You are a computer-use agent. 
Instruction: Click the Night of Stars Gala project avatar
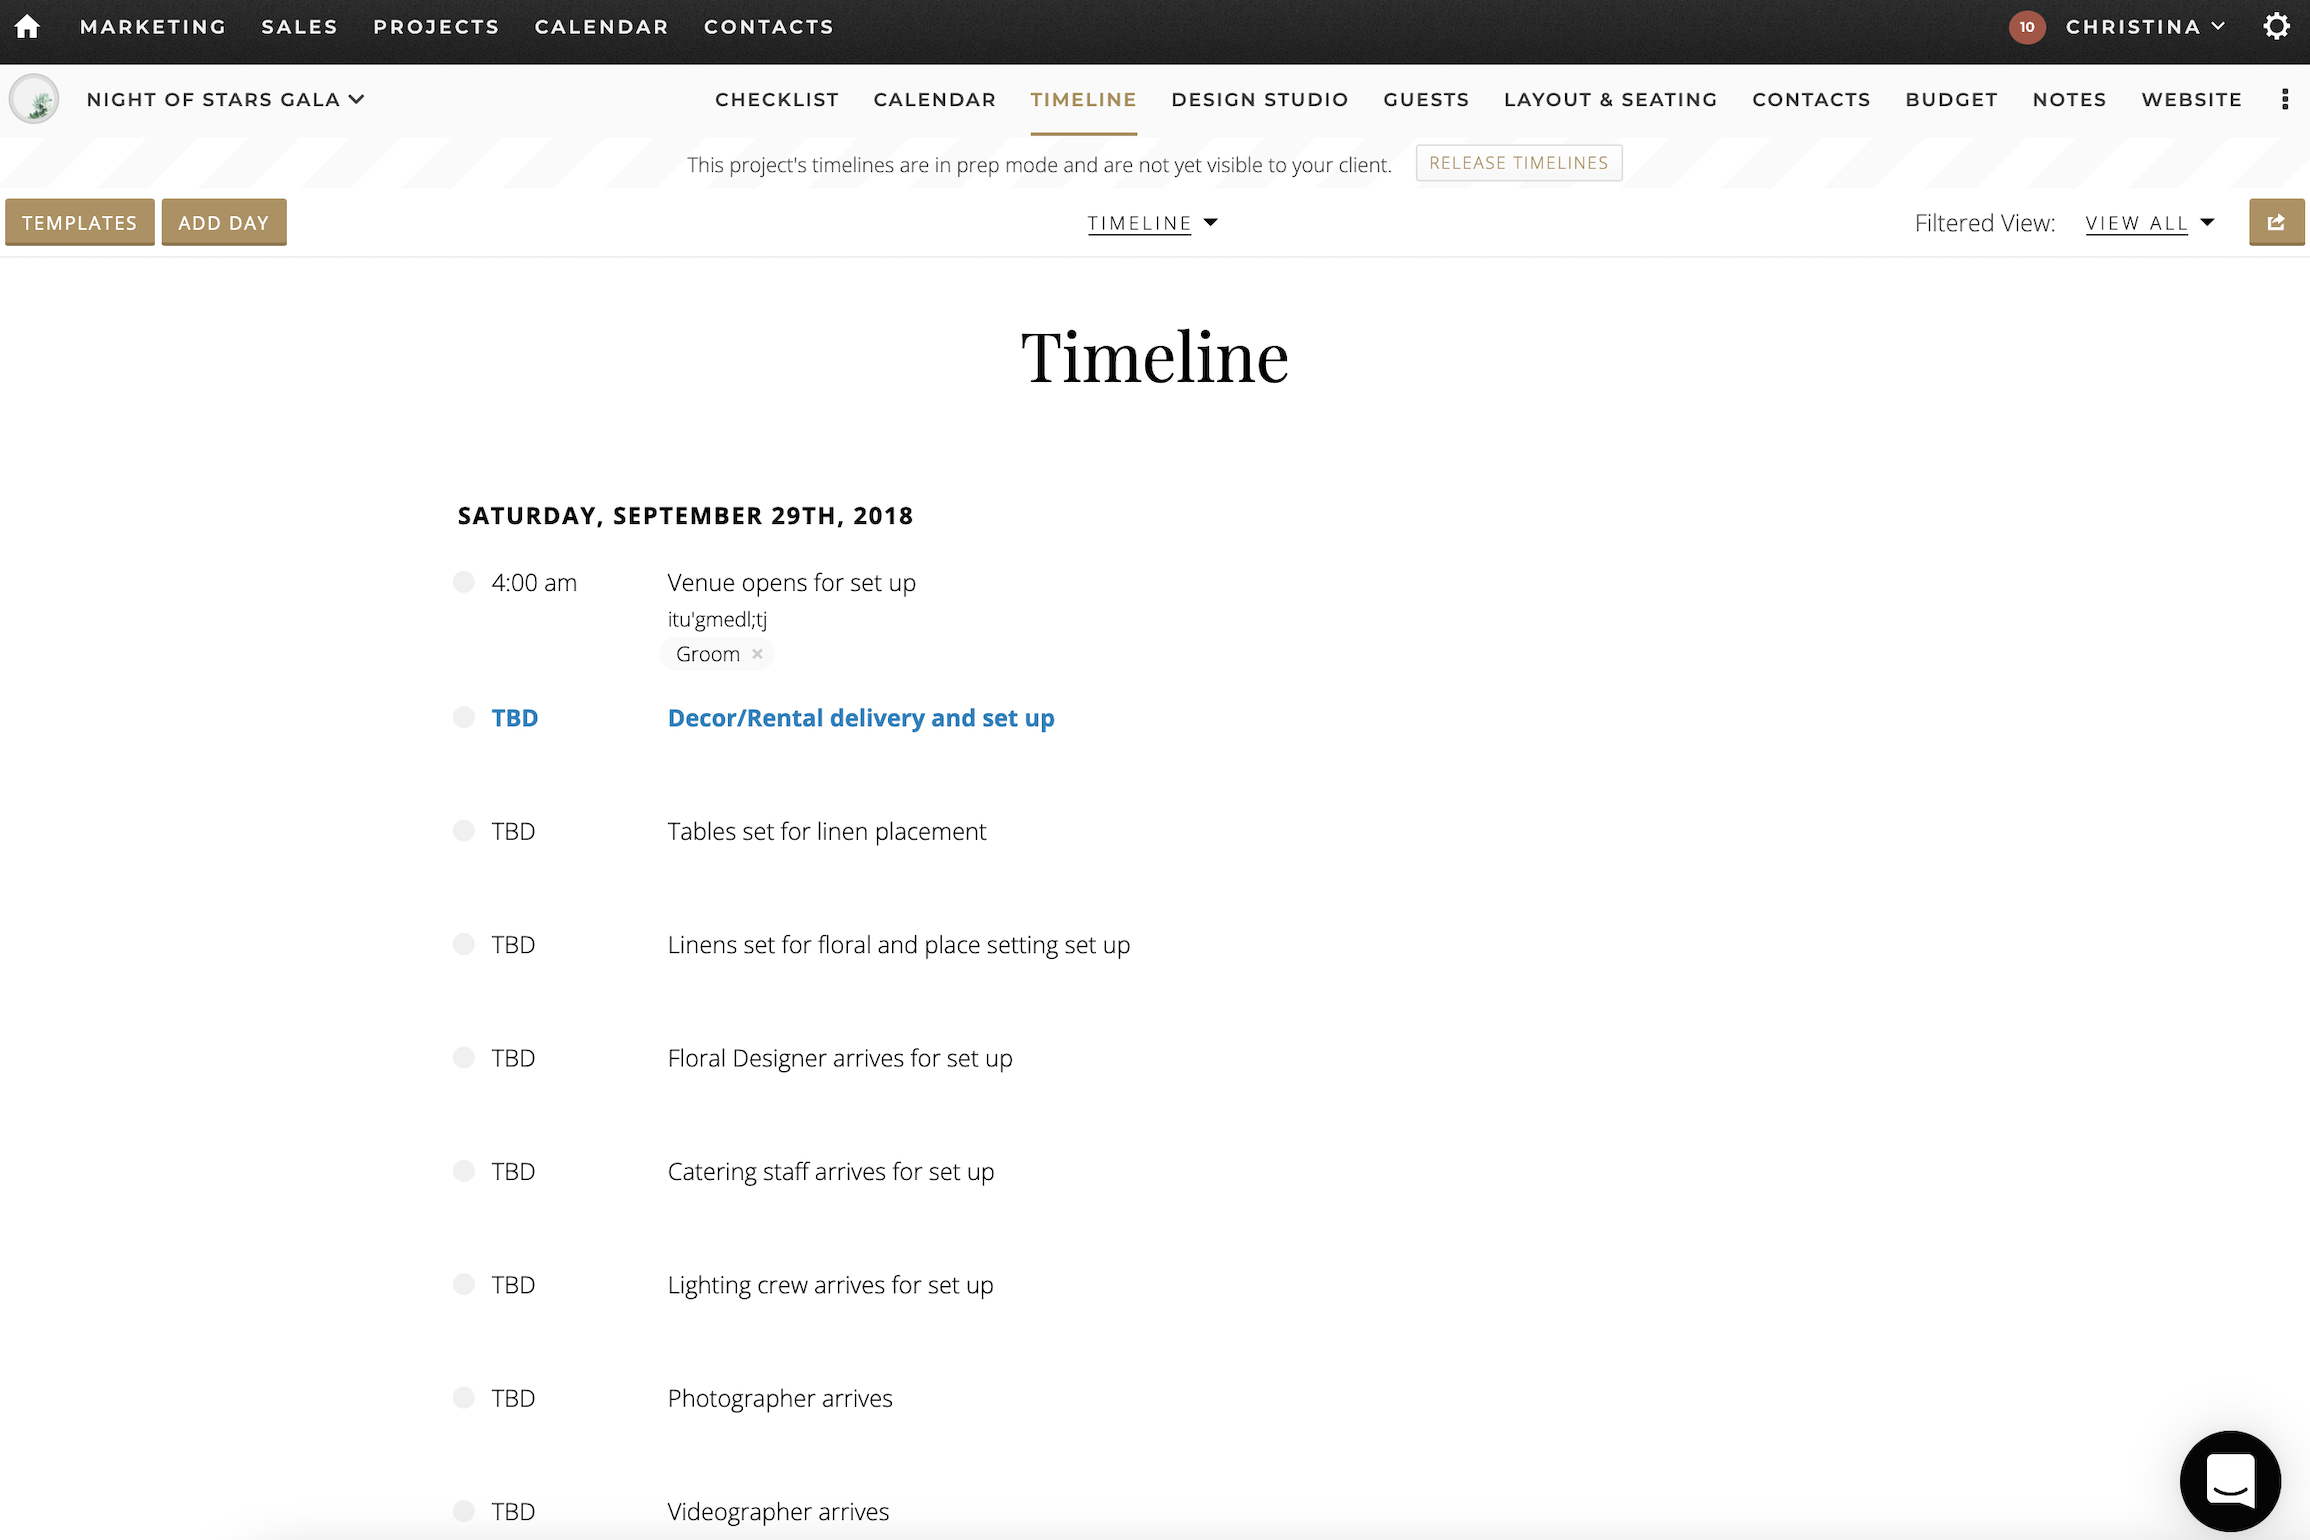point(34,99)
